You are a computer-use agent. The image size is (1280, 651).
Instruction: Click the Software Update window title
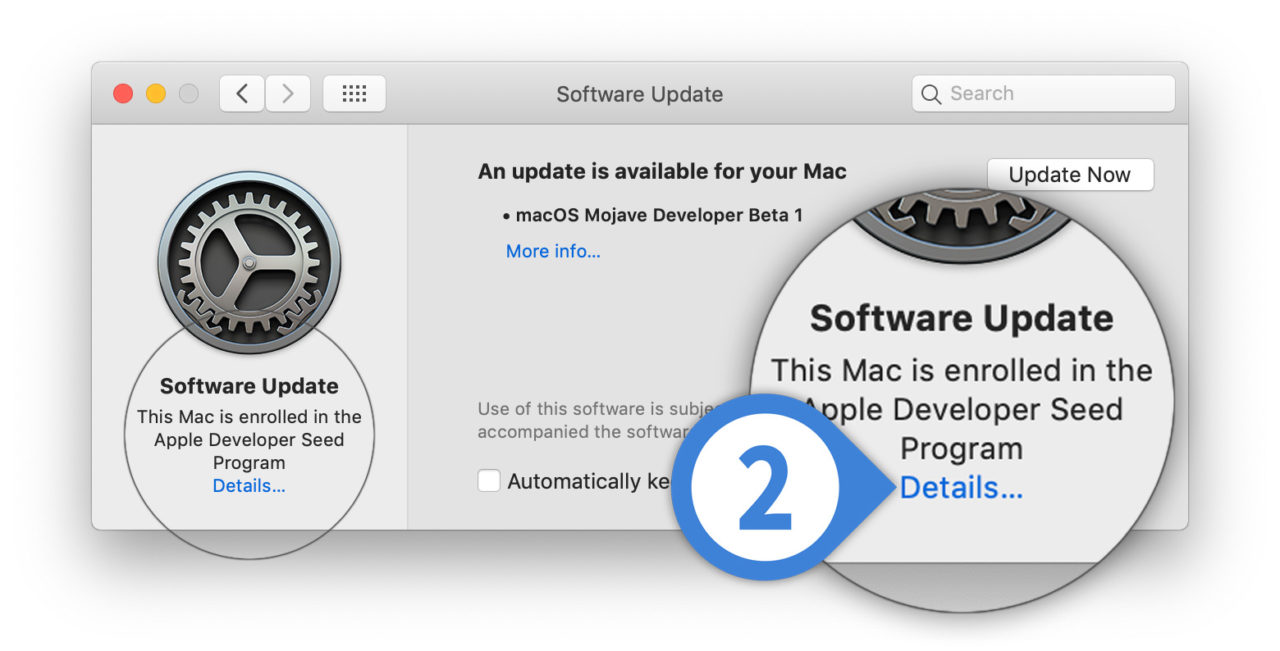coord(640,94)
